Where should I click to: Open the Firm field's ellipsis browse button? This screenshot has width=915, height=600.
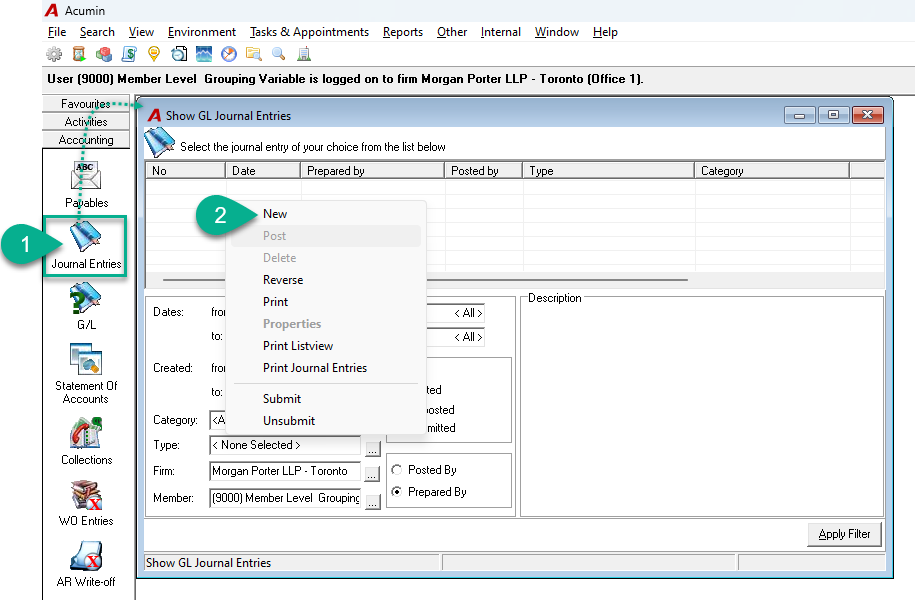(372, 474)
